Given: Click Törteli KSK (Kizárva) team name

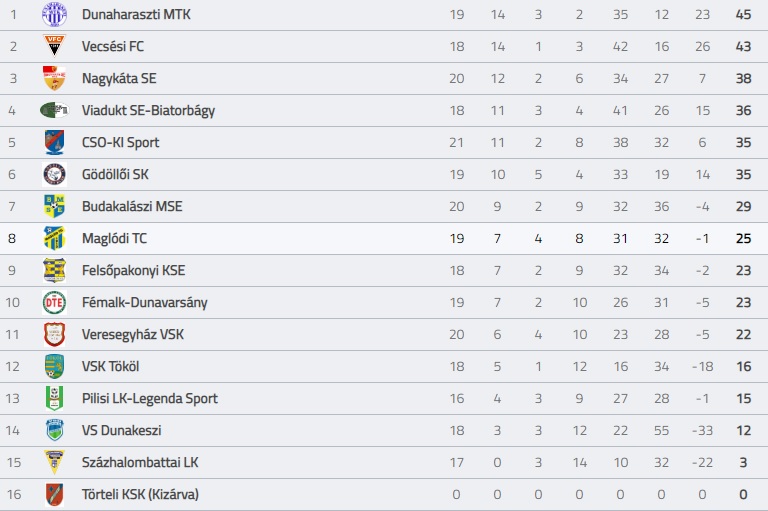Looking at the screenshot, I should click(x=140, y=494).
